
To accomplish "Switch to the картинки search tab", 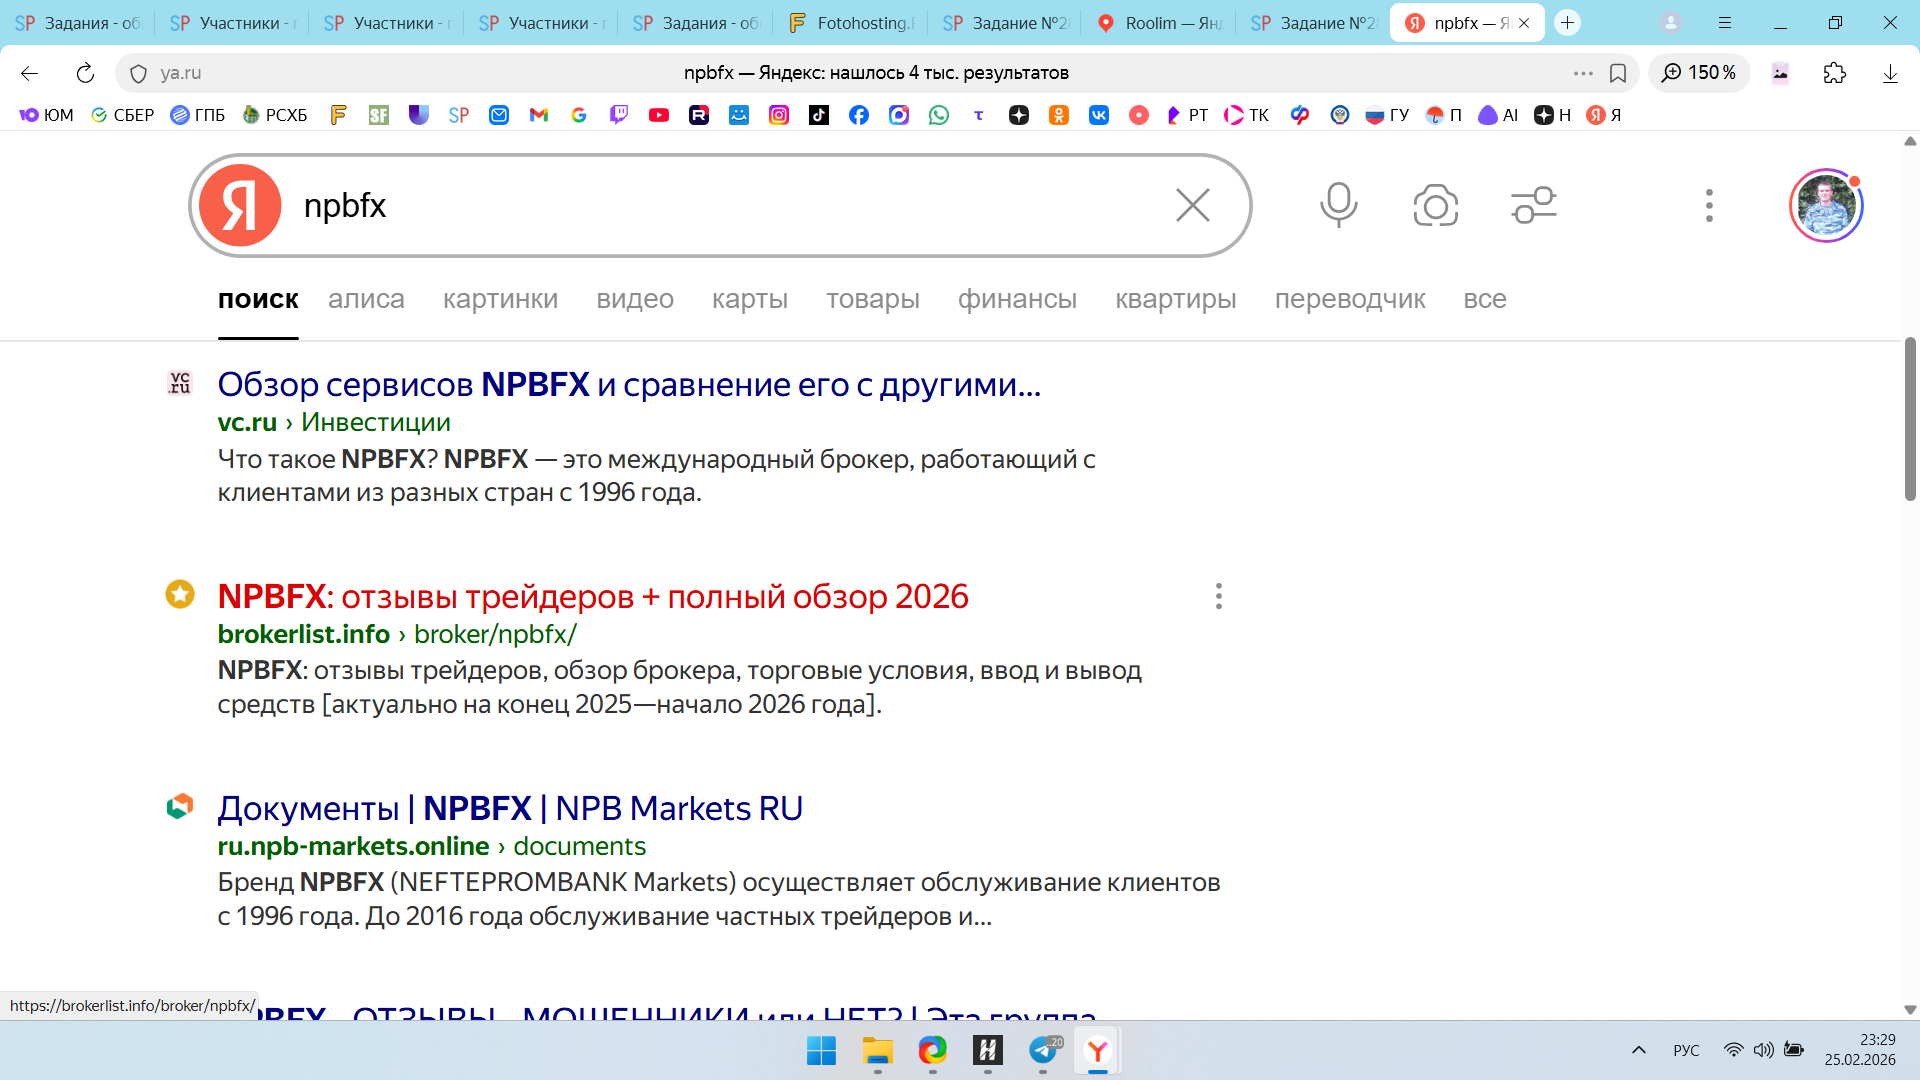I will (x=500, y=299).
